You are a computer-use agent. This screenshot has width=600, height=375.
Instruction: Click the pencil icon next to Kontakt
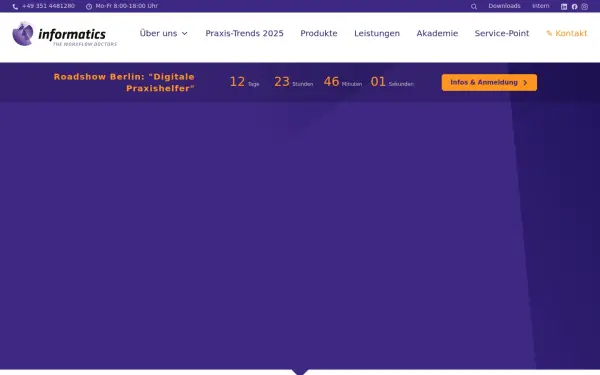point(549,33)
